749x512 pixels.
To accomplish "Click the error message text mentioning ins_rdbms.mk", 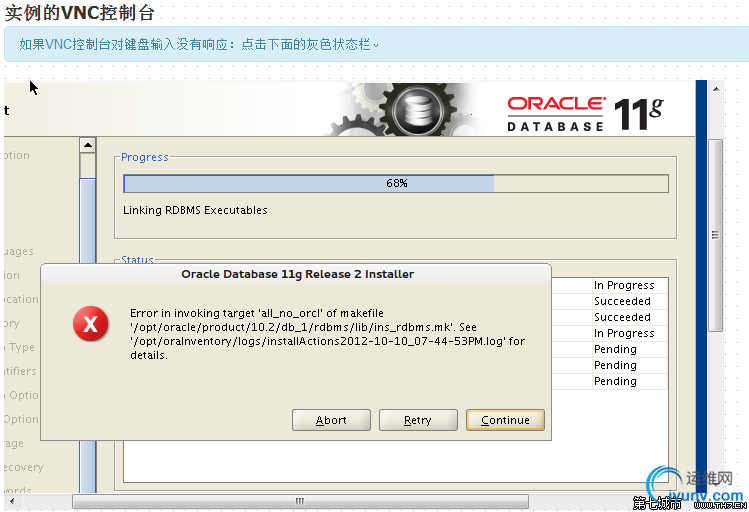I will click(x=328, y=334).
